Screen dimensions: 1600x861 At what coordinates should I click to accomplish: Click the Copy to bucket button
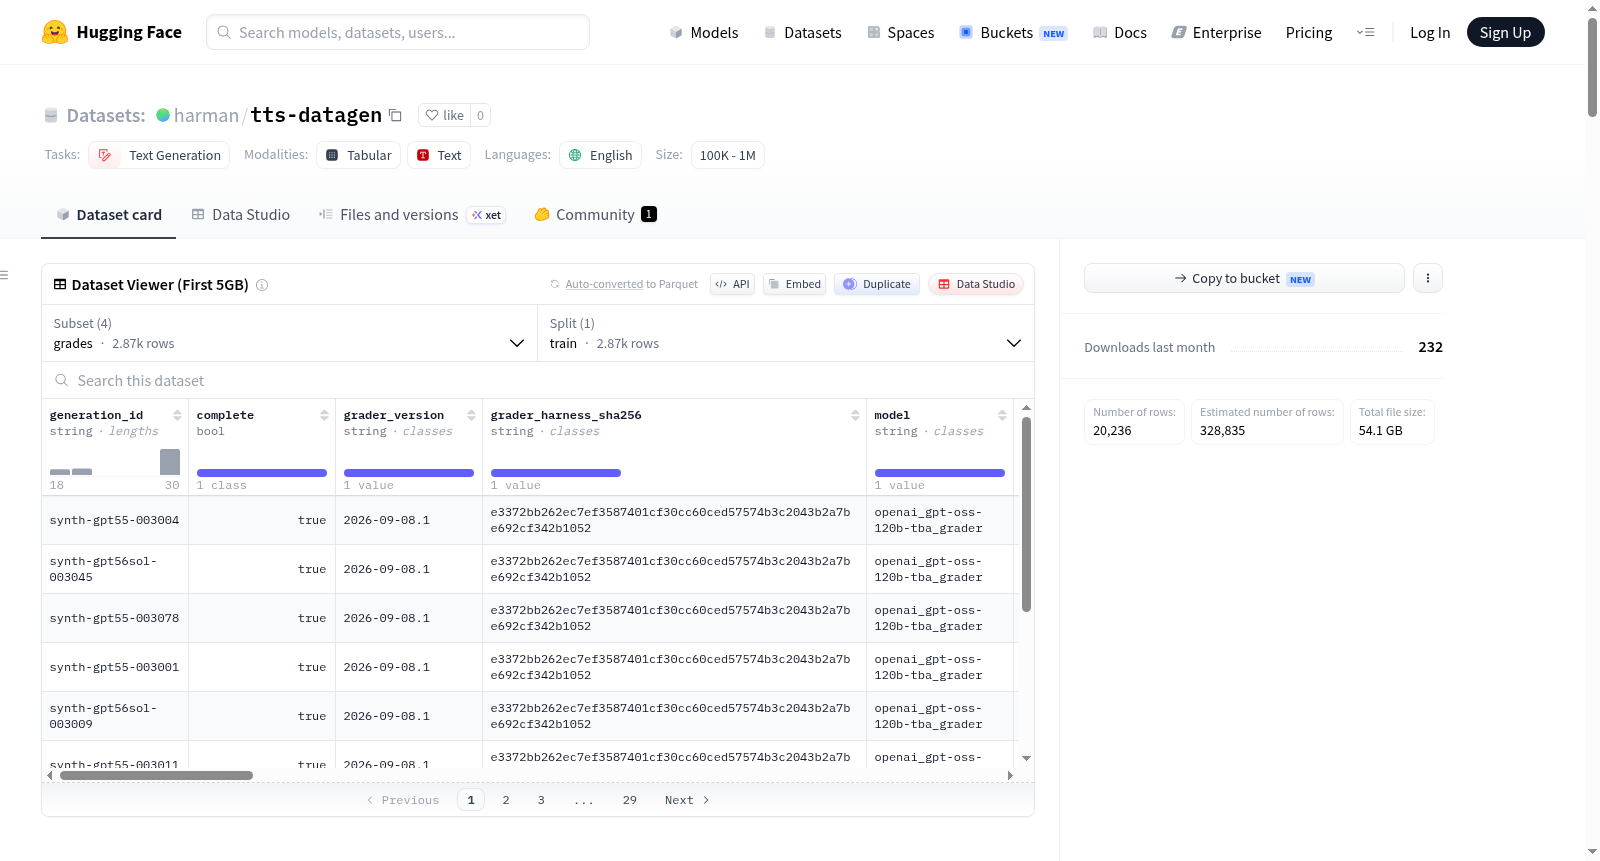pos(1244,278)
